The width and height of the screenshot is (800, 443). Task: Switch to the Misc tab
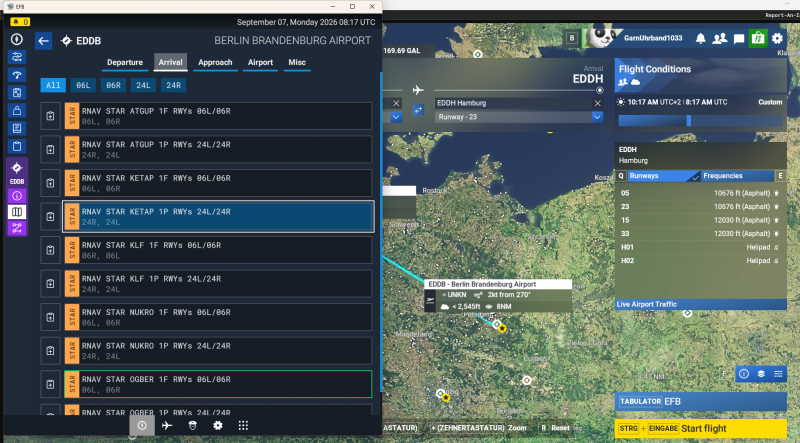tap(297, 62)
